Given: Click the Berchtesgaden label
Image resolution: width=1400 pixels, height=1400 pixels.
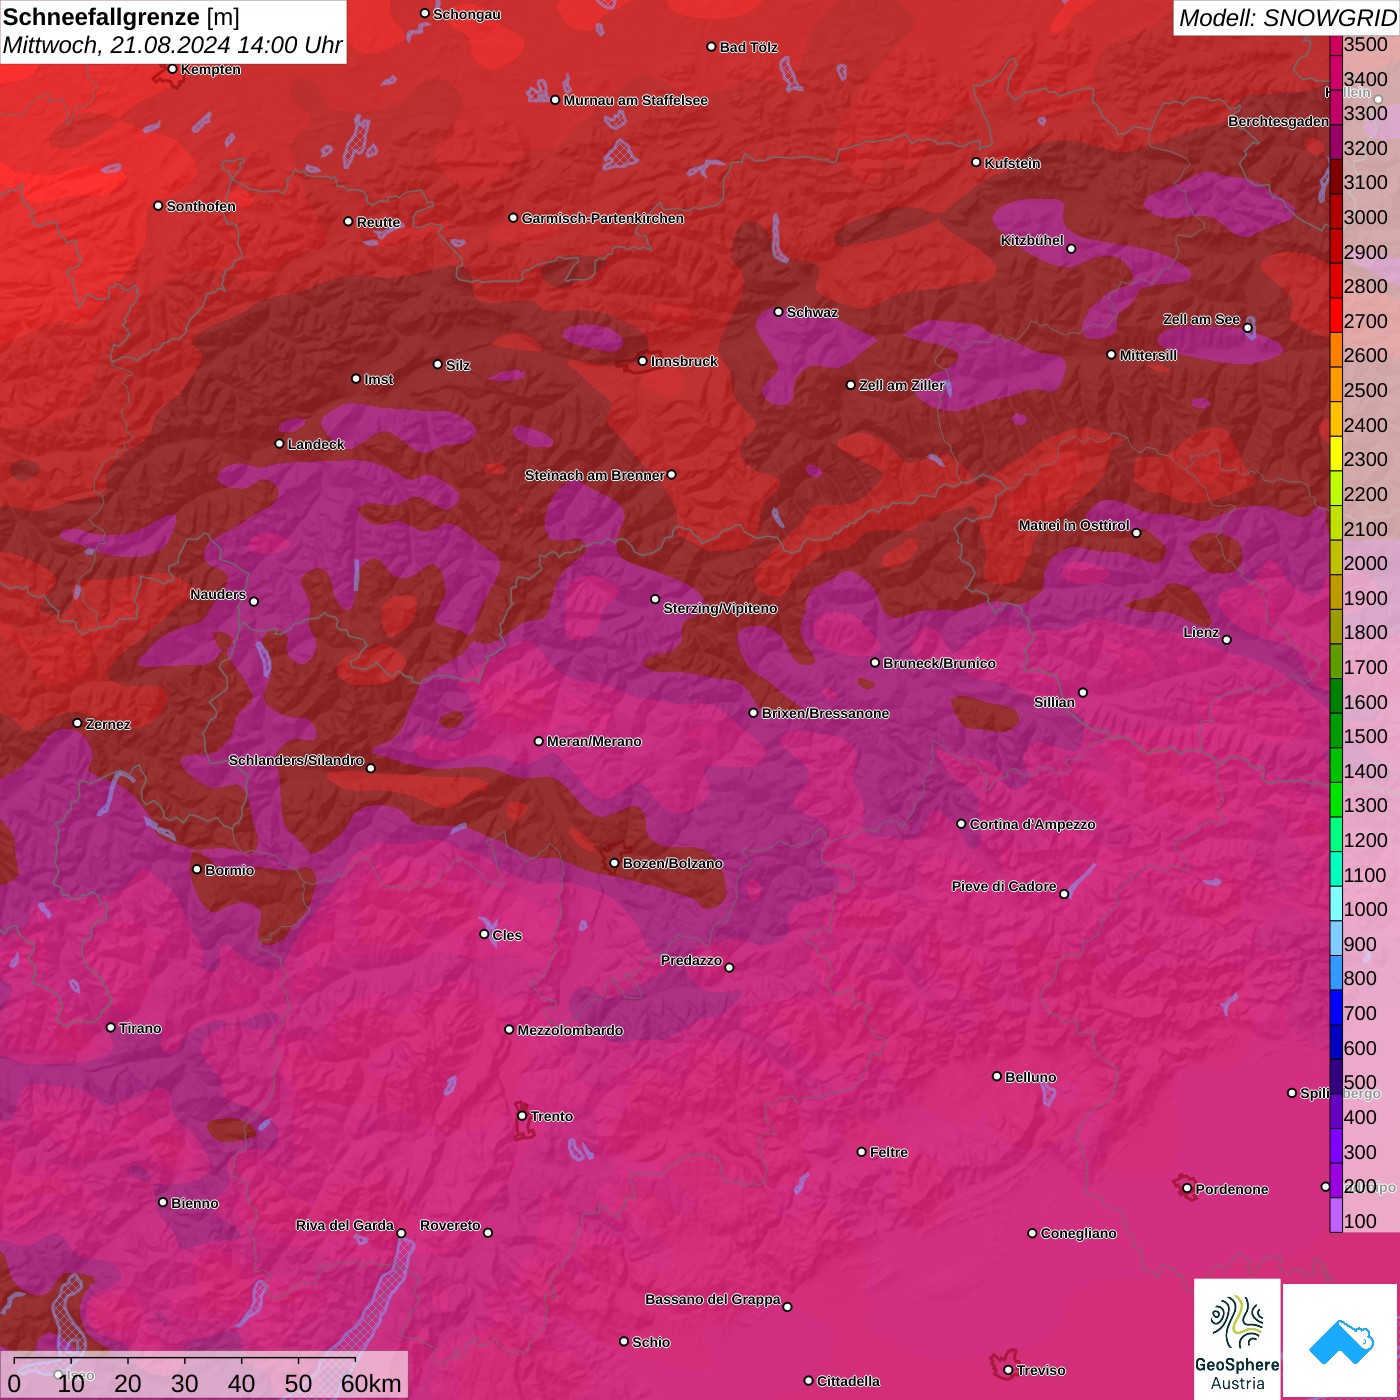Looking at the screenshot, I should click(1278, 121).
